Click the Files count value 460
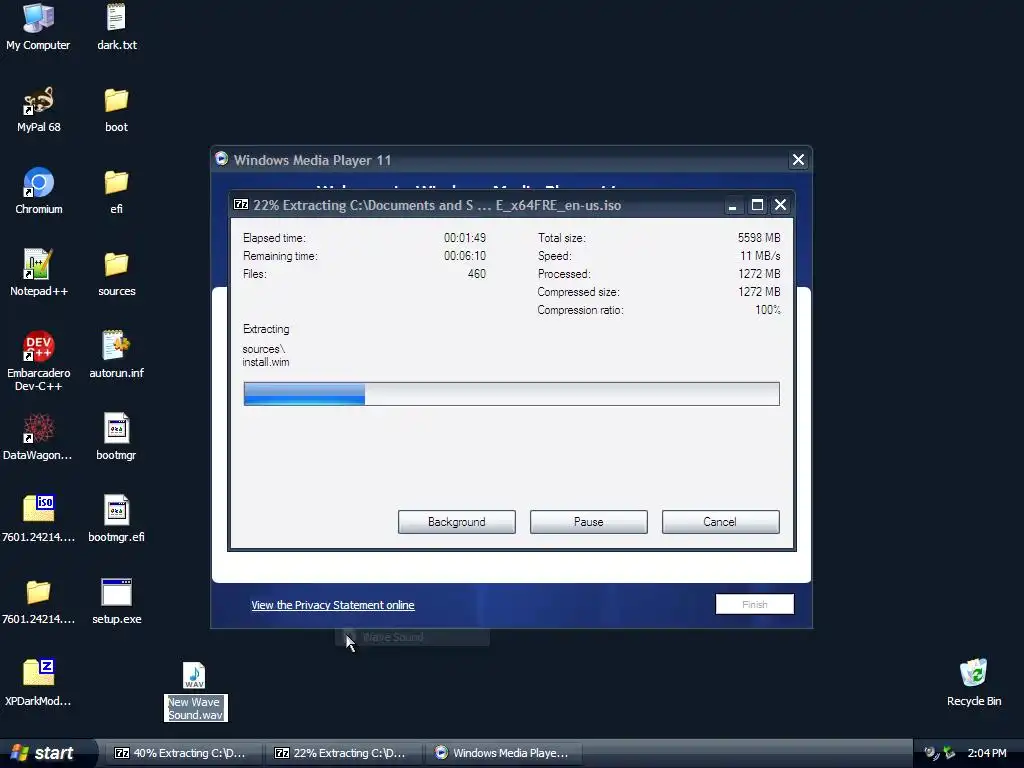1024x768 pixels. point(477,274)
